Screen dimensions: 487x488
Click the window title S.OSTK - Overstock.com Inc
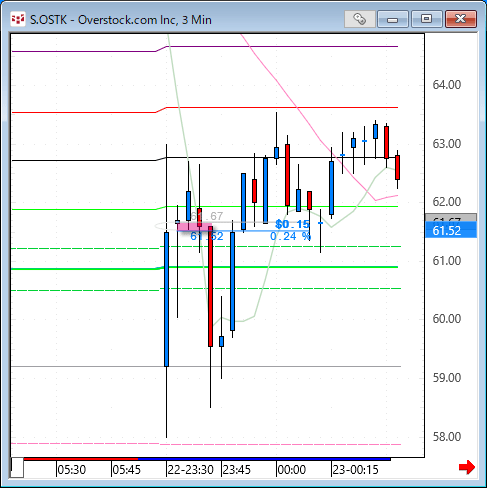[121, 20]
